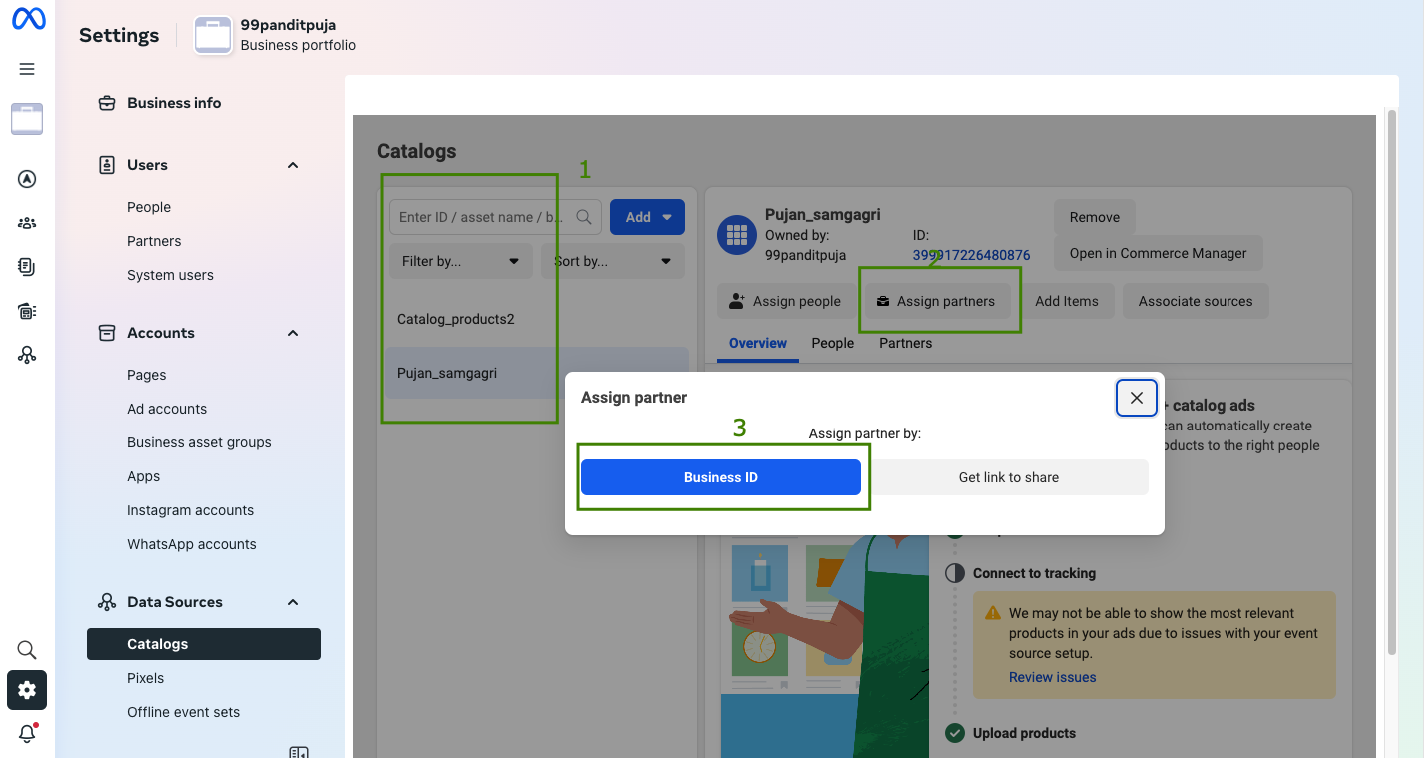Viewport: 1424px width, 758px height.
Task: Collapse the Data Sources section
Action: (293, 602)
